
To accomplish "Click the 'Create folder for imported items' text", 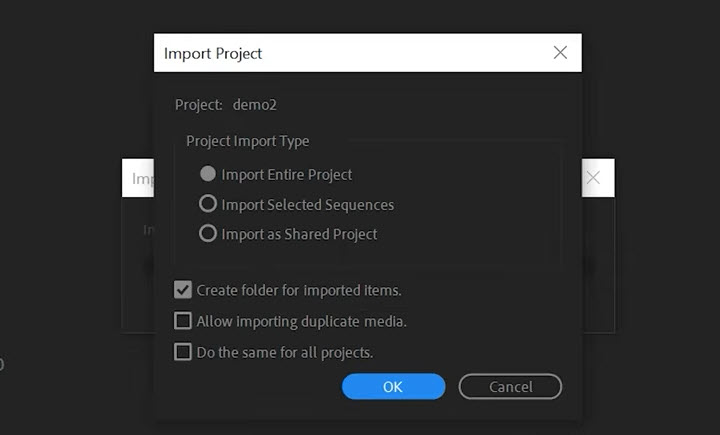I will point(299,291).
